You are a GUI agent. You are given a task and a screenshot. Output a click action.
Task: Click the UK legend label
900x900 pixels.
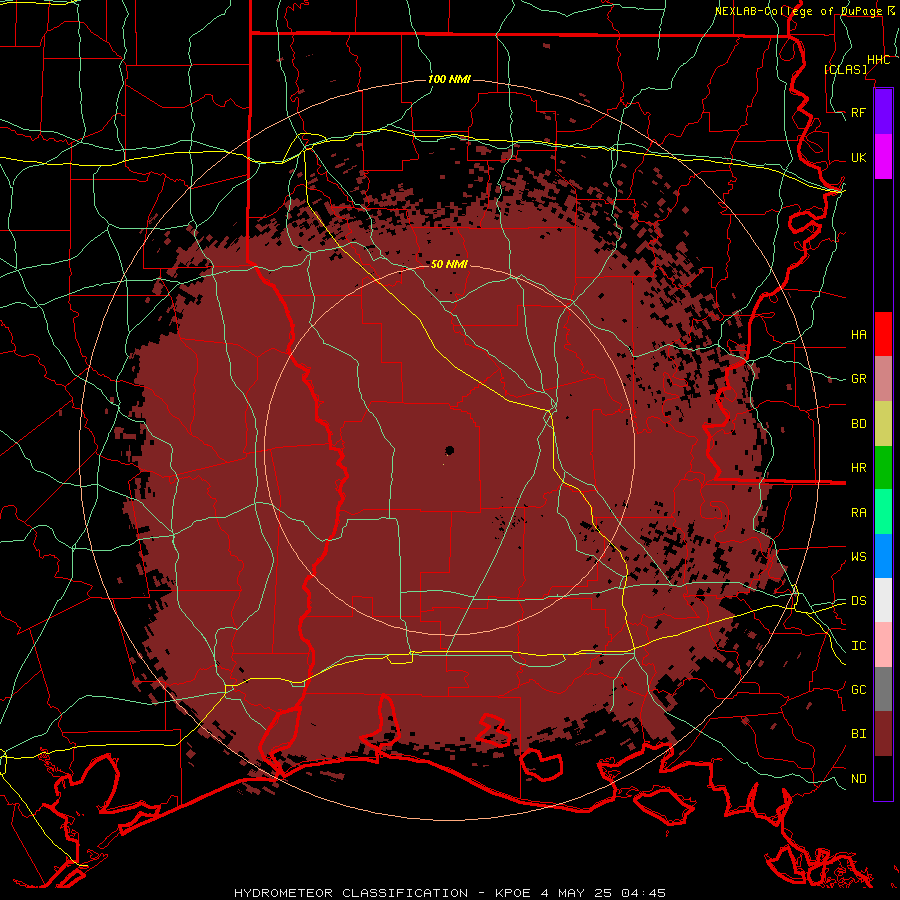pyautogui.click(x=859, y=157)
